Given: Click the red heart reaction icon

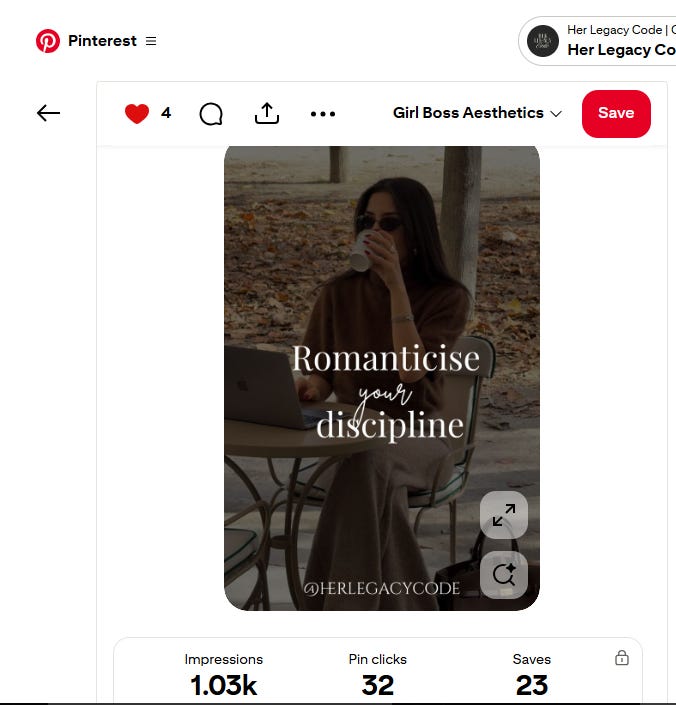Looking at the screenshot, I should [137, 113].
